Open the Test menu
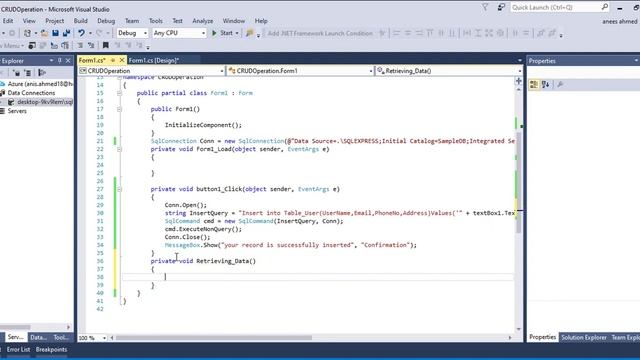The height and width of the screenshot is (360, 640). [x=178, y=21]
